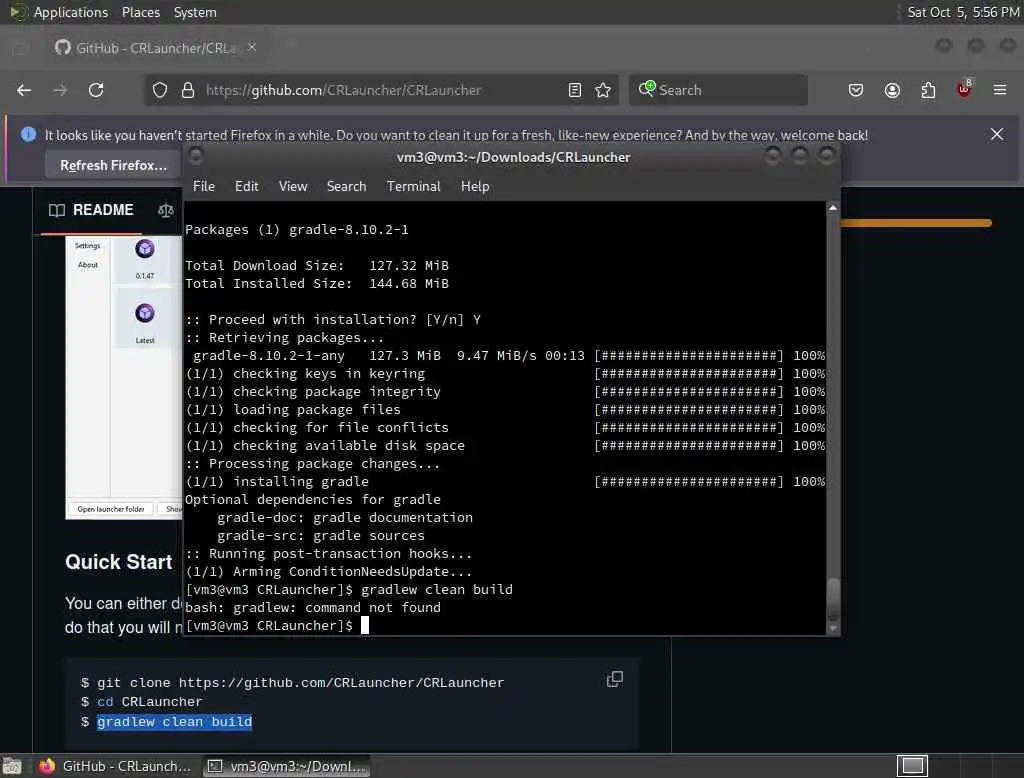Select the README tab
The height and width of the screenshot is (778, 1024).
(91, 210)
